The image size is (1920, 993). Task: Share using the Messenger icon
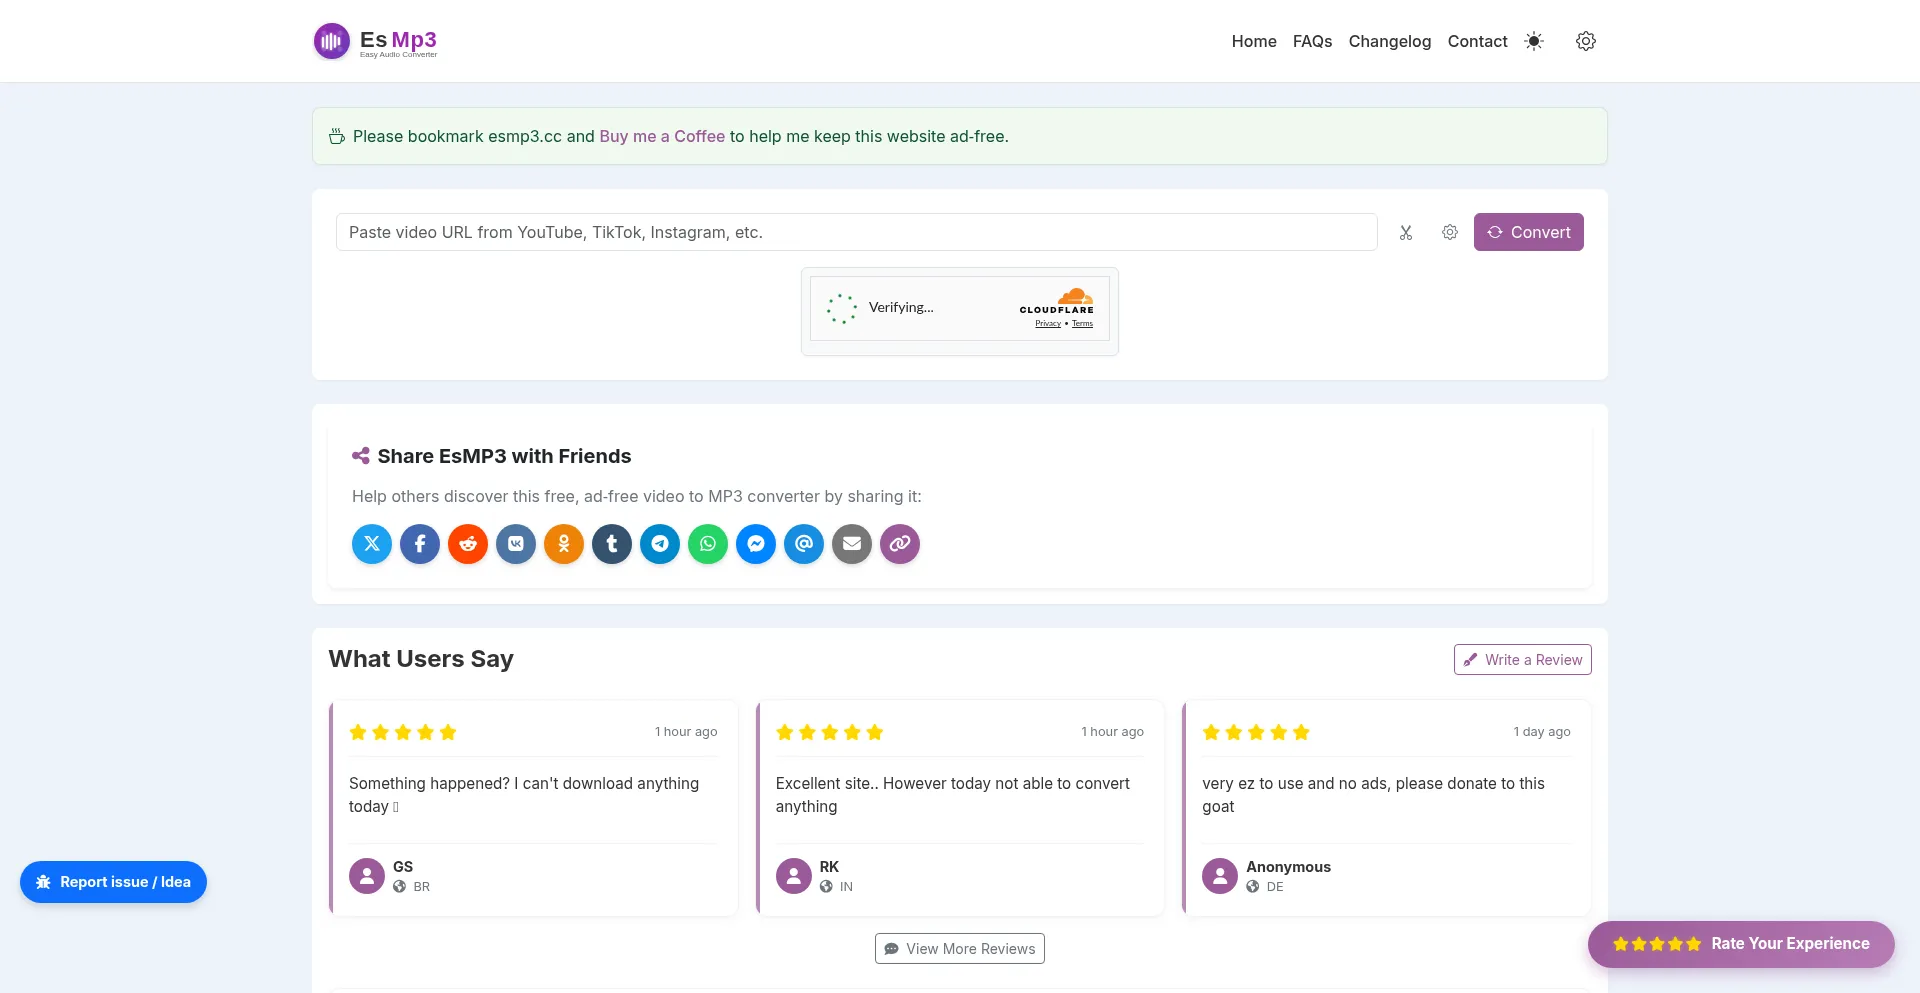[x=756, y=544]
